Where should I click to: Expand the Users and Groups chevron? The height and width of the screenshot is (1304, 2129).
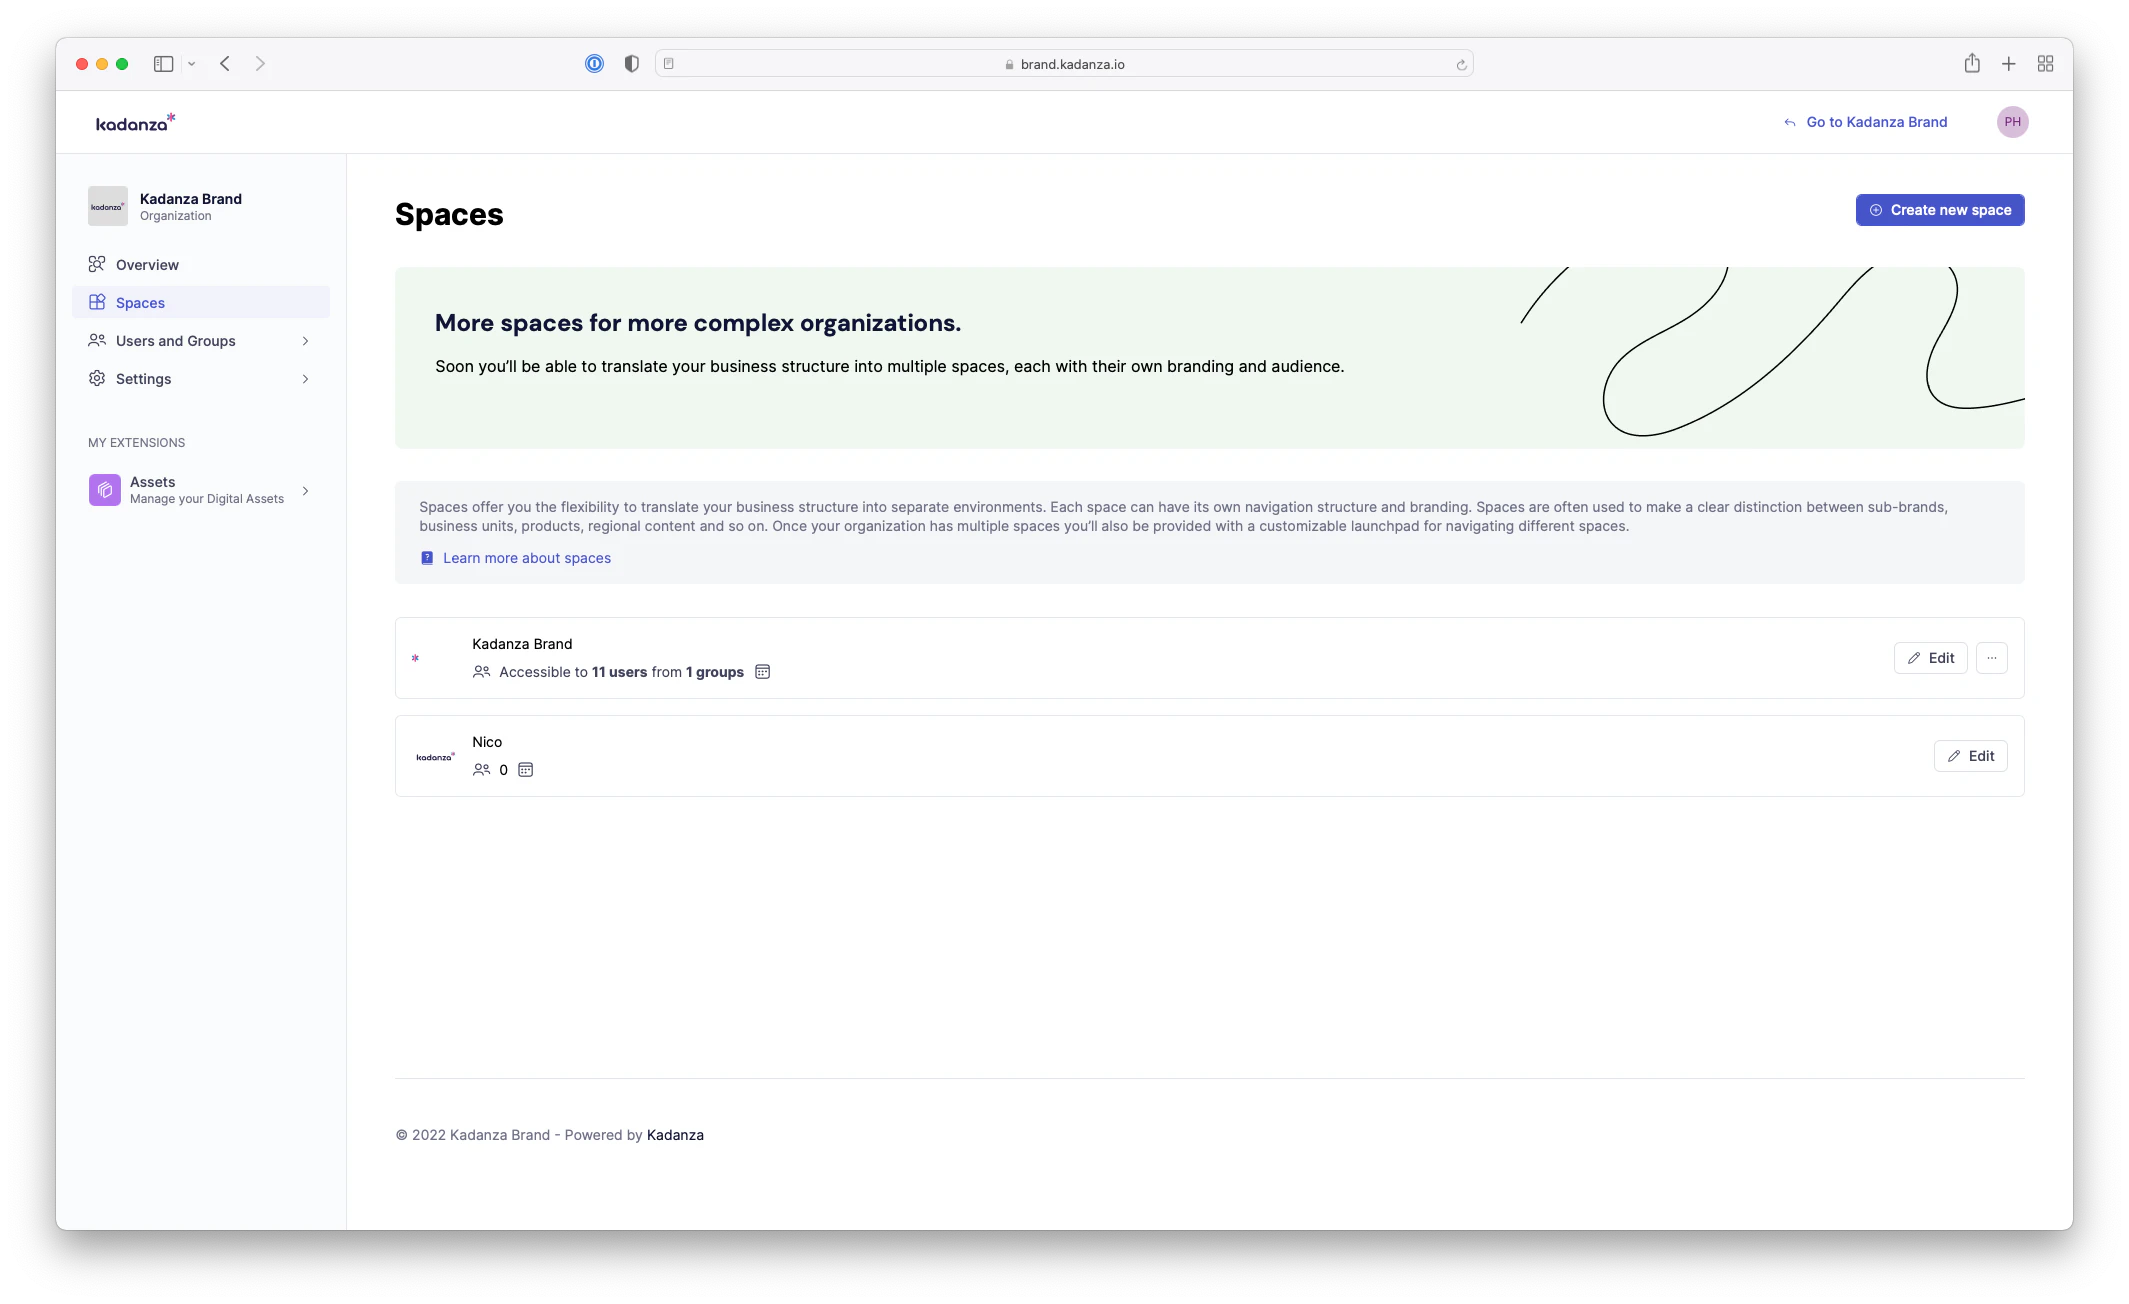305,341
